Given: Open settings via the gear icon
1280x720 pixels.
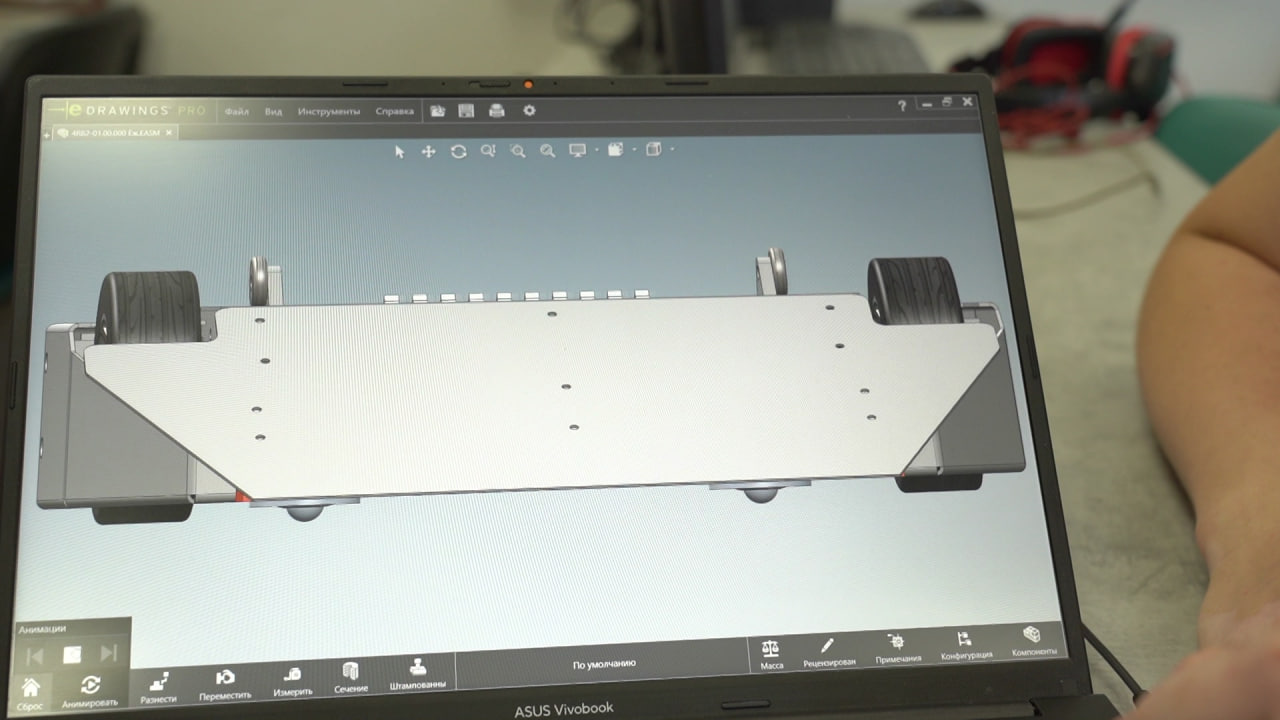Looking at the screenshot, I should point(529,111).
